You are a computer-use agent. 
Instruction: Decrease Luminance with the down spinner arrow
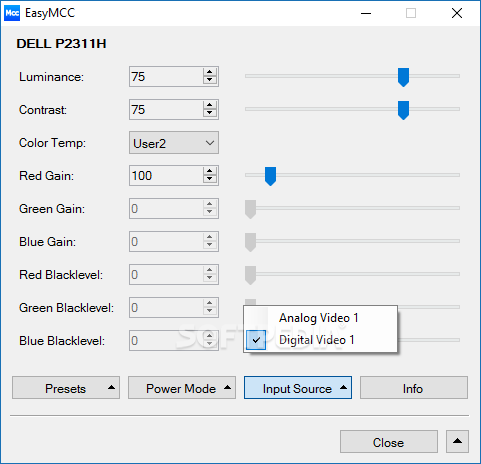click(209, 80)
